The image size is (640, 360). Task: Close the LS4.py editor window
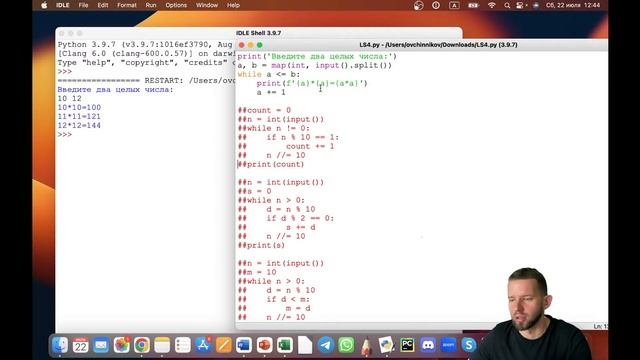tap(242, 45)
